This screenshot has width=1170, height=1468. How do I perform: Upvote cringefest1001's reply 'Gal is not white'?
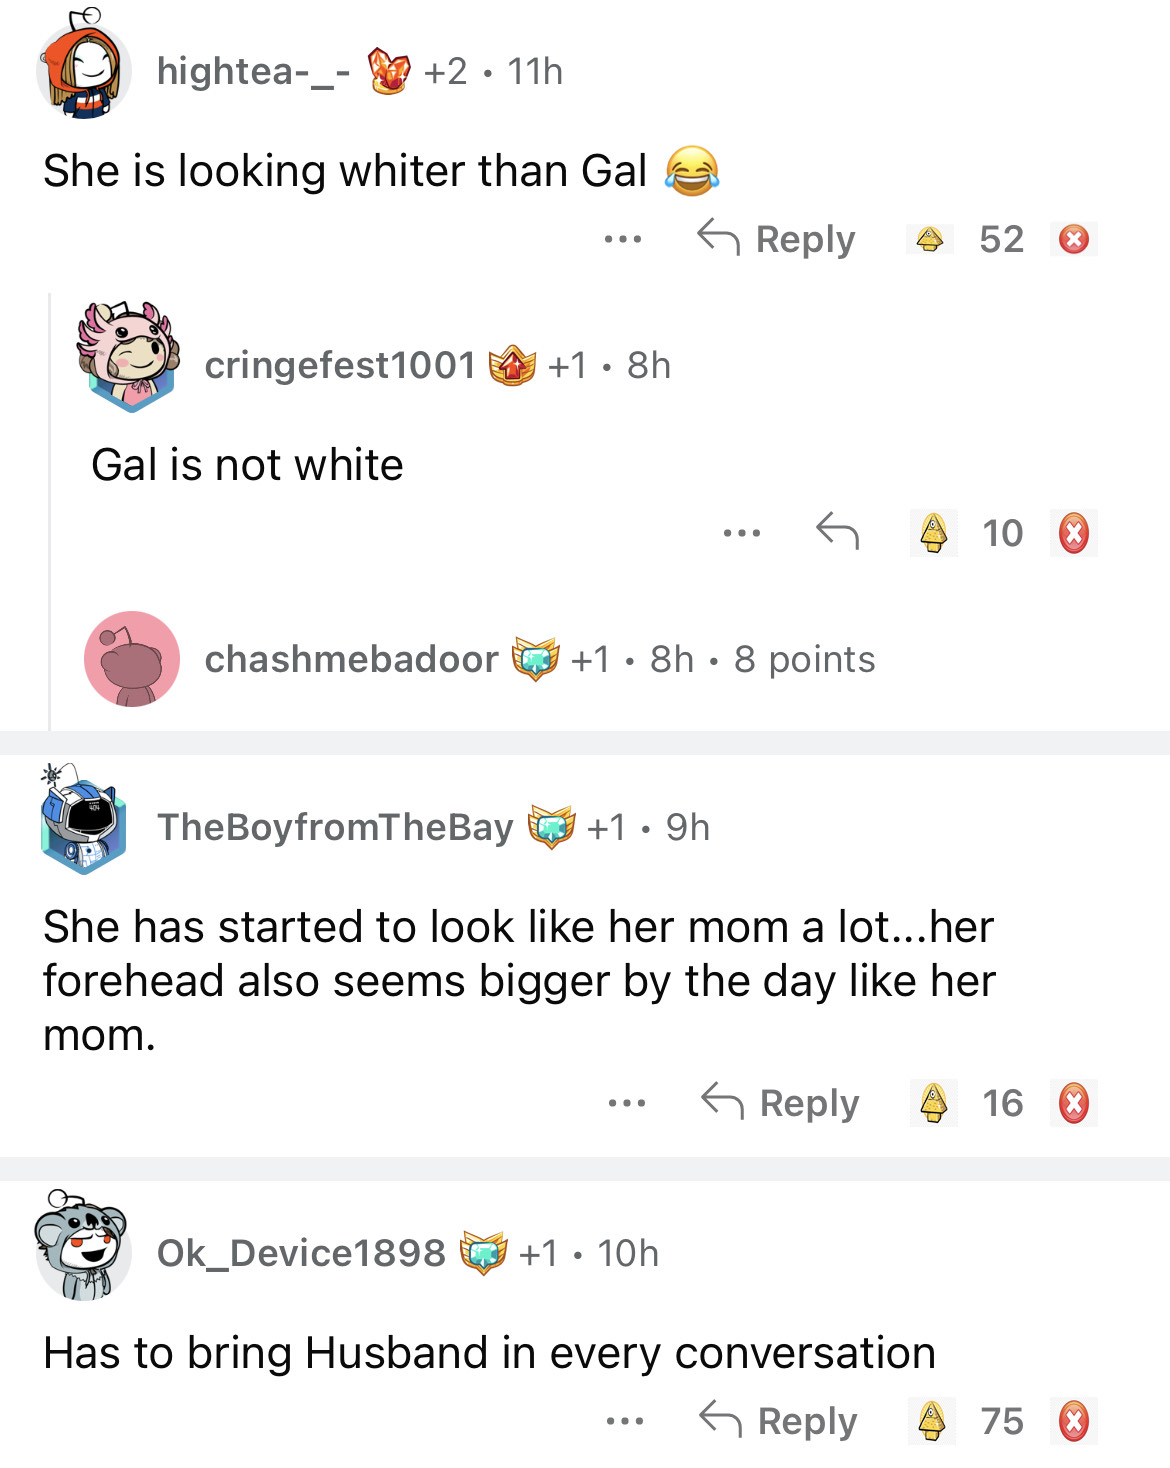[934, 533]
